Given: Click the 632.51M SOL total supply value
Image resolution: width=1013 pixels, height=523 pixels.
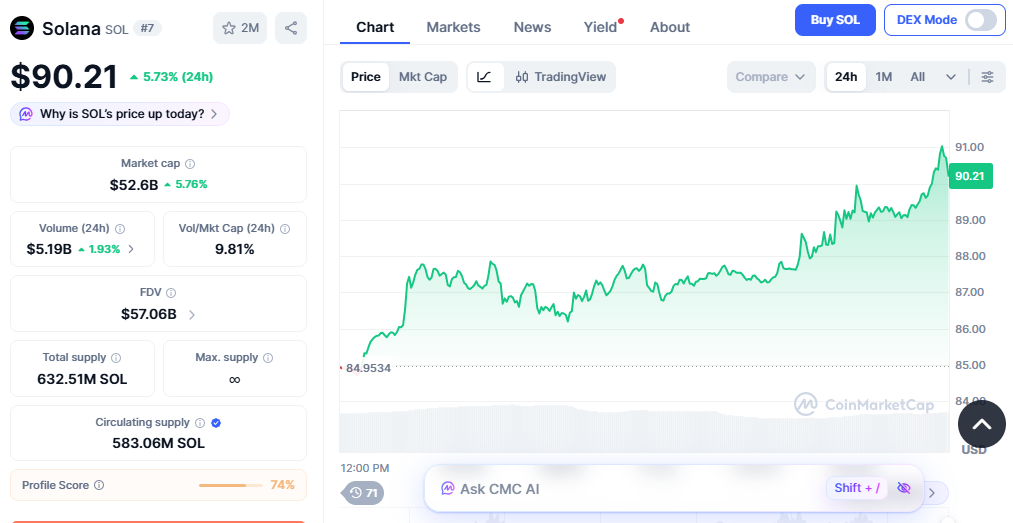Looking at the screenshot, I should [82, 379].
